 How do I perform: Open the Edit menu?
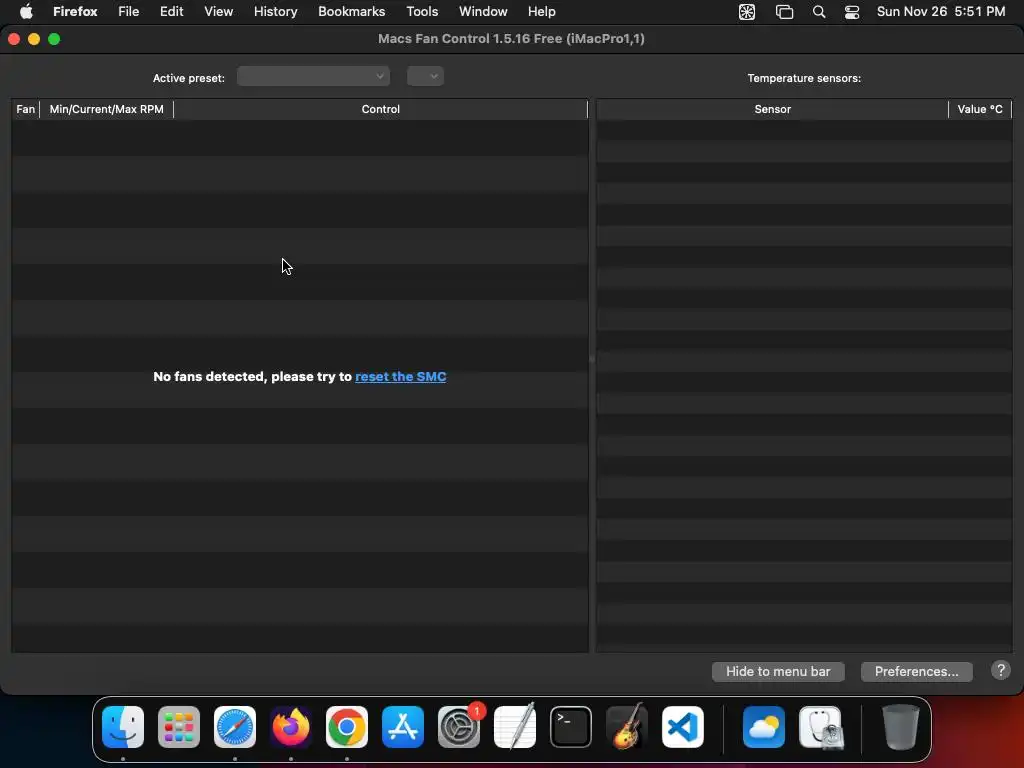172,12
